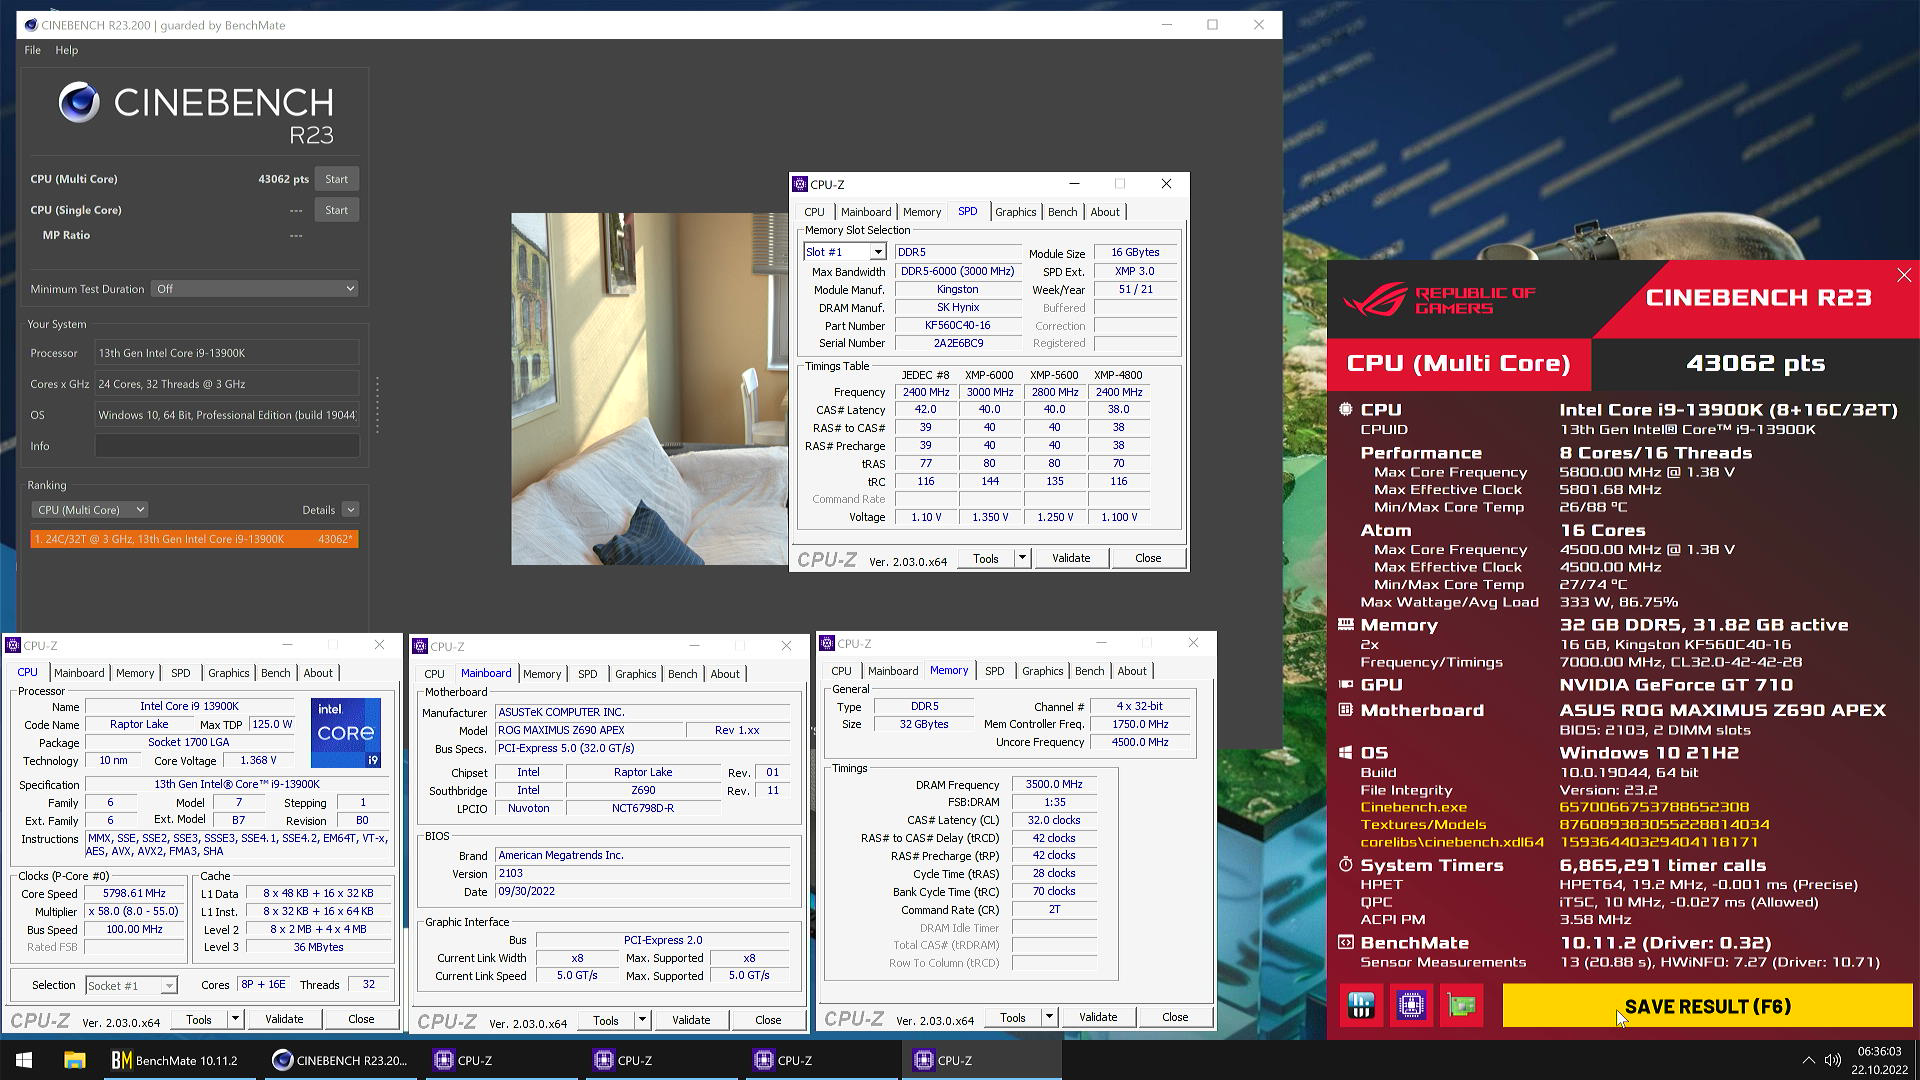
Task: Click the Processor field '13th Gen Intel Core i9-13900K'
Action: tap(227, 353)
